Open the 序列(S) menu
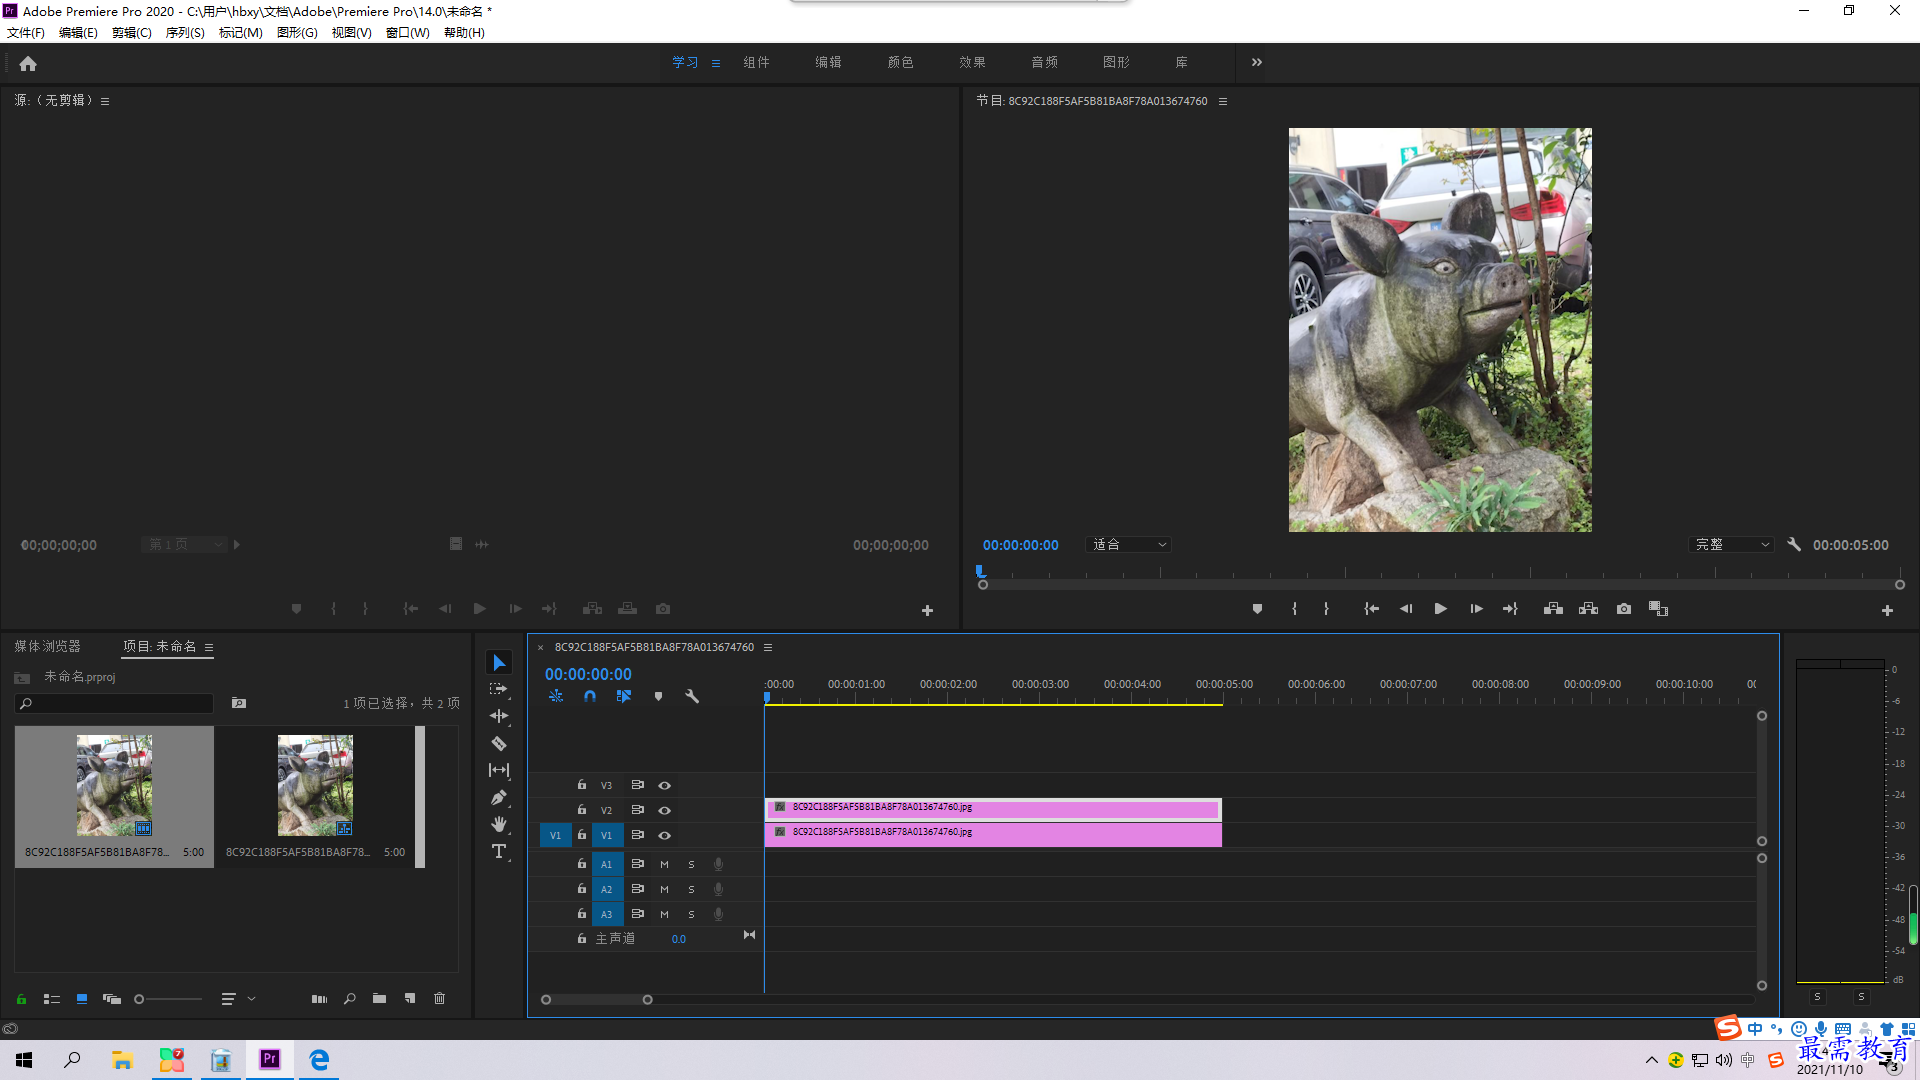The width and height of the screenshot is (1920, 1080). 185,32
